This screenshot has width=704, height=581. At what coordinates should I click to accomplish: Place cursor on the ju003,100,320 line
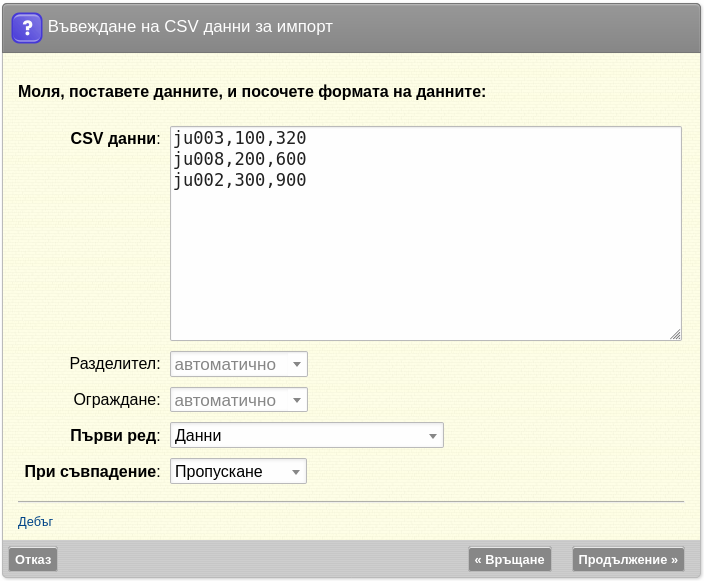[240, 138]
